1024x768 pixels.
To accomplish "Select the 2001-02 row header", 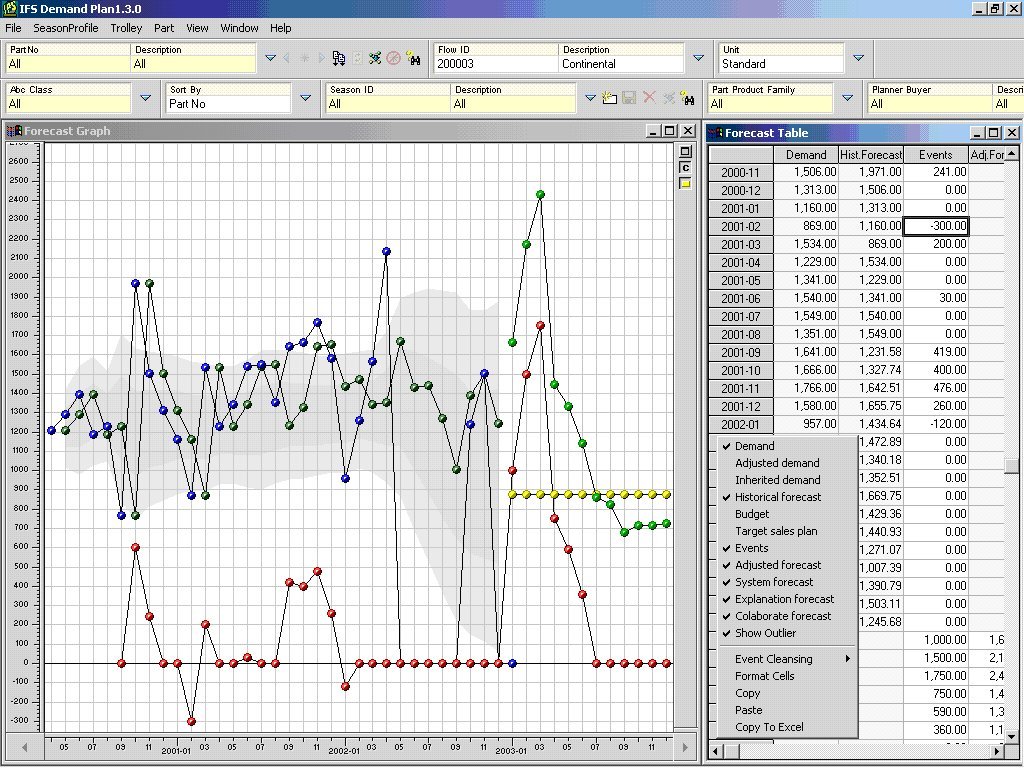I will click(741, 227).
